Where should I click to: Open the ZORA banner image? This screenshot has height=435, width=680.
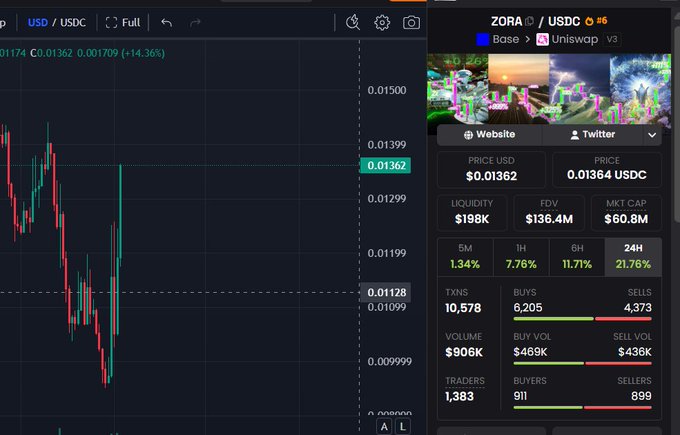(549, 89)
